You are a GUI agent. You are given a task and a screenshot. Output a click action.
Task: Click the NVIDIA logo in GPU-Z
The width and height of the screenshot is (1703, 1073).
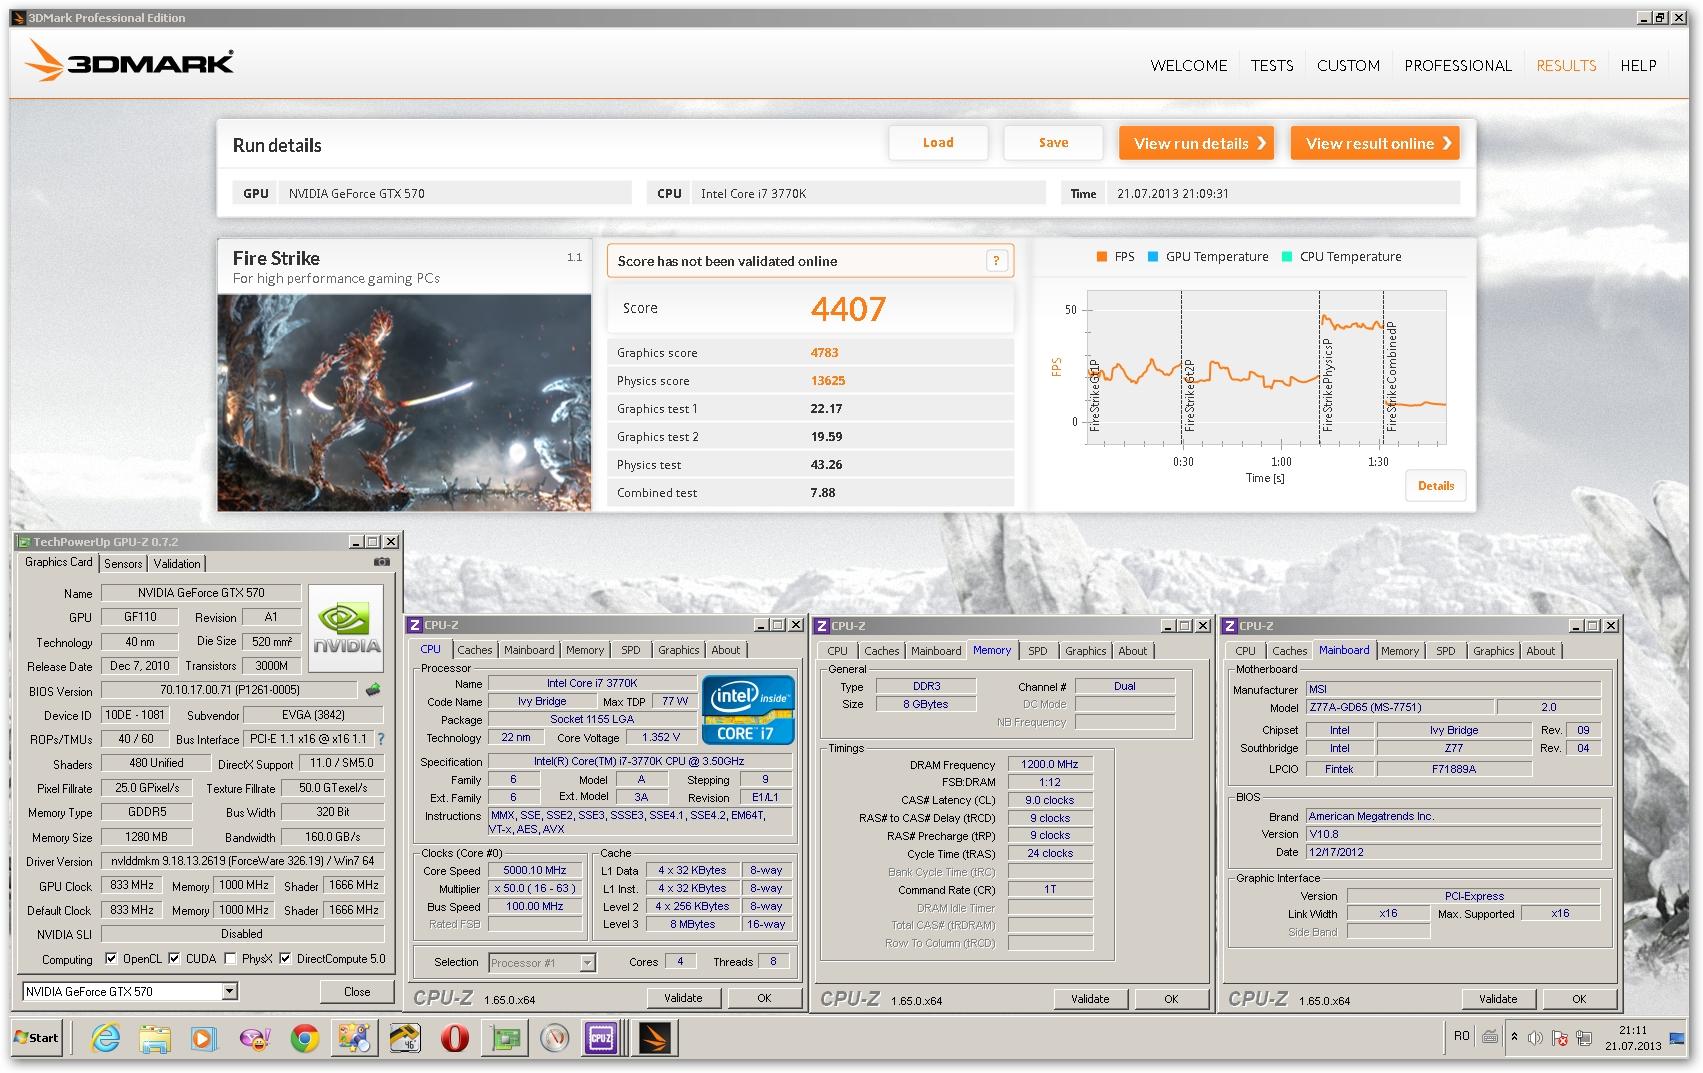click(x=346, y=628)
